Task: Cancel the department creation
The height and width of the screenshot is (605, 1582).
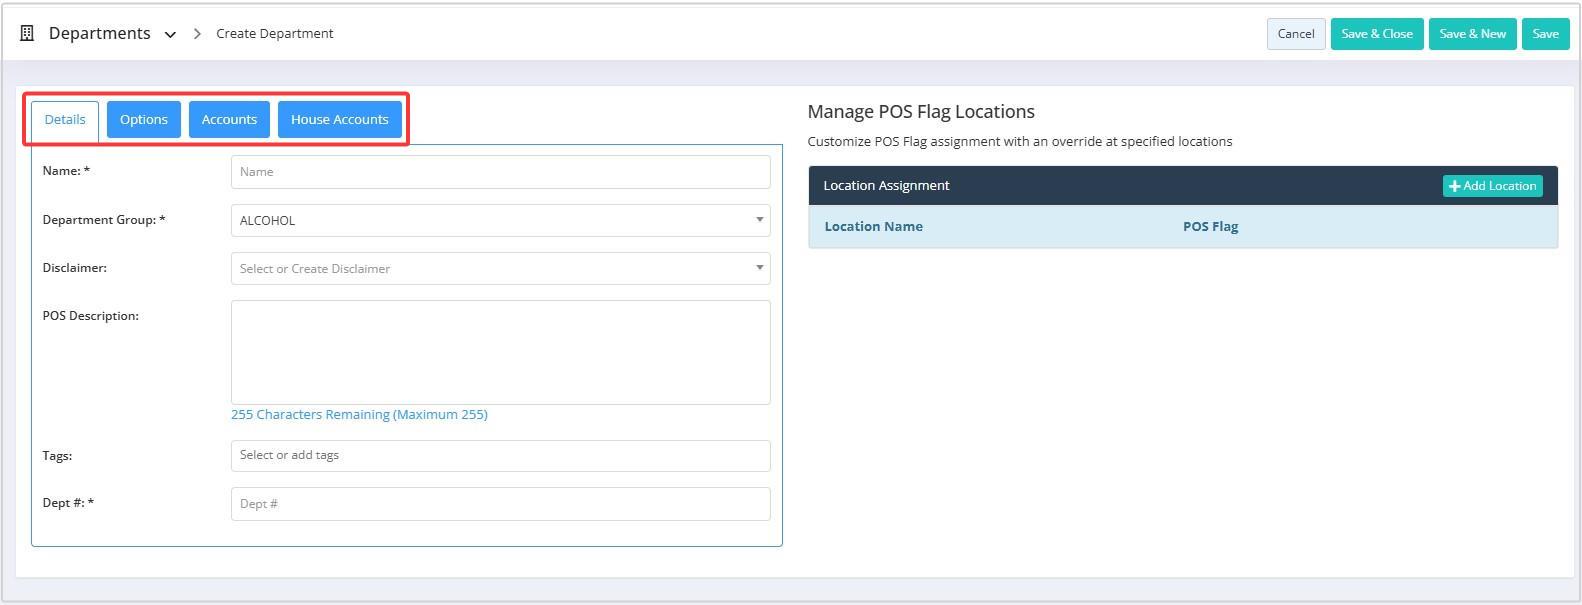Action: (1296, 33)
